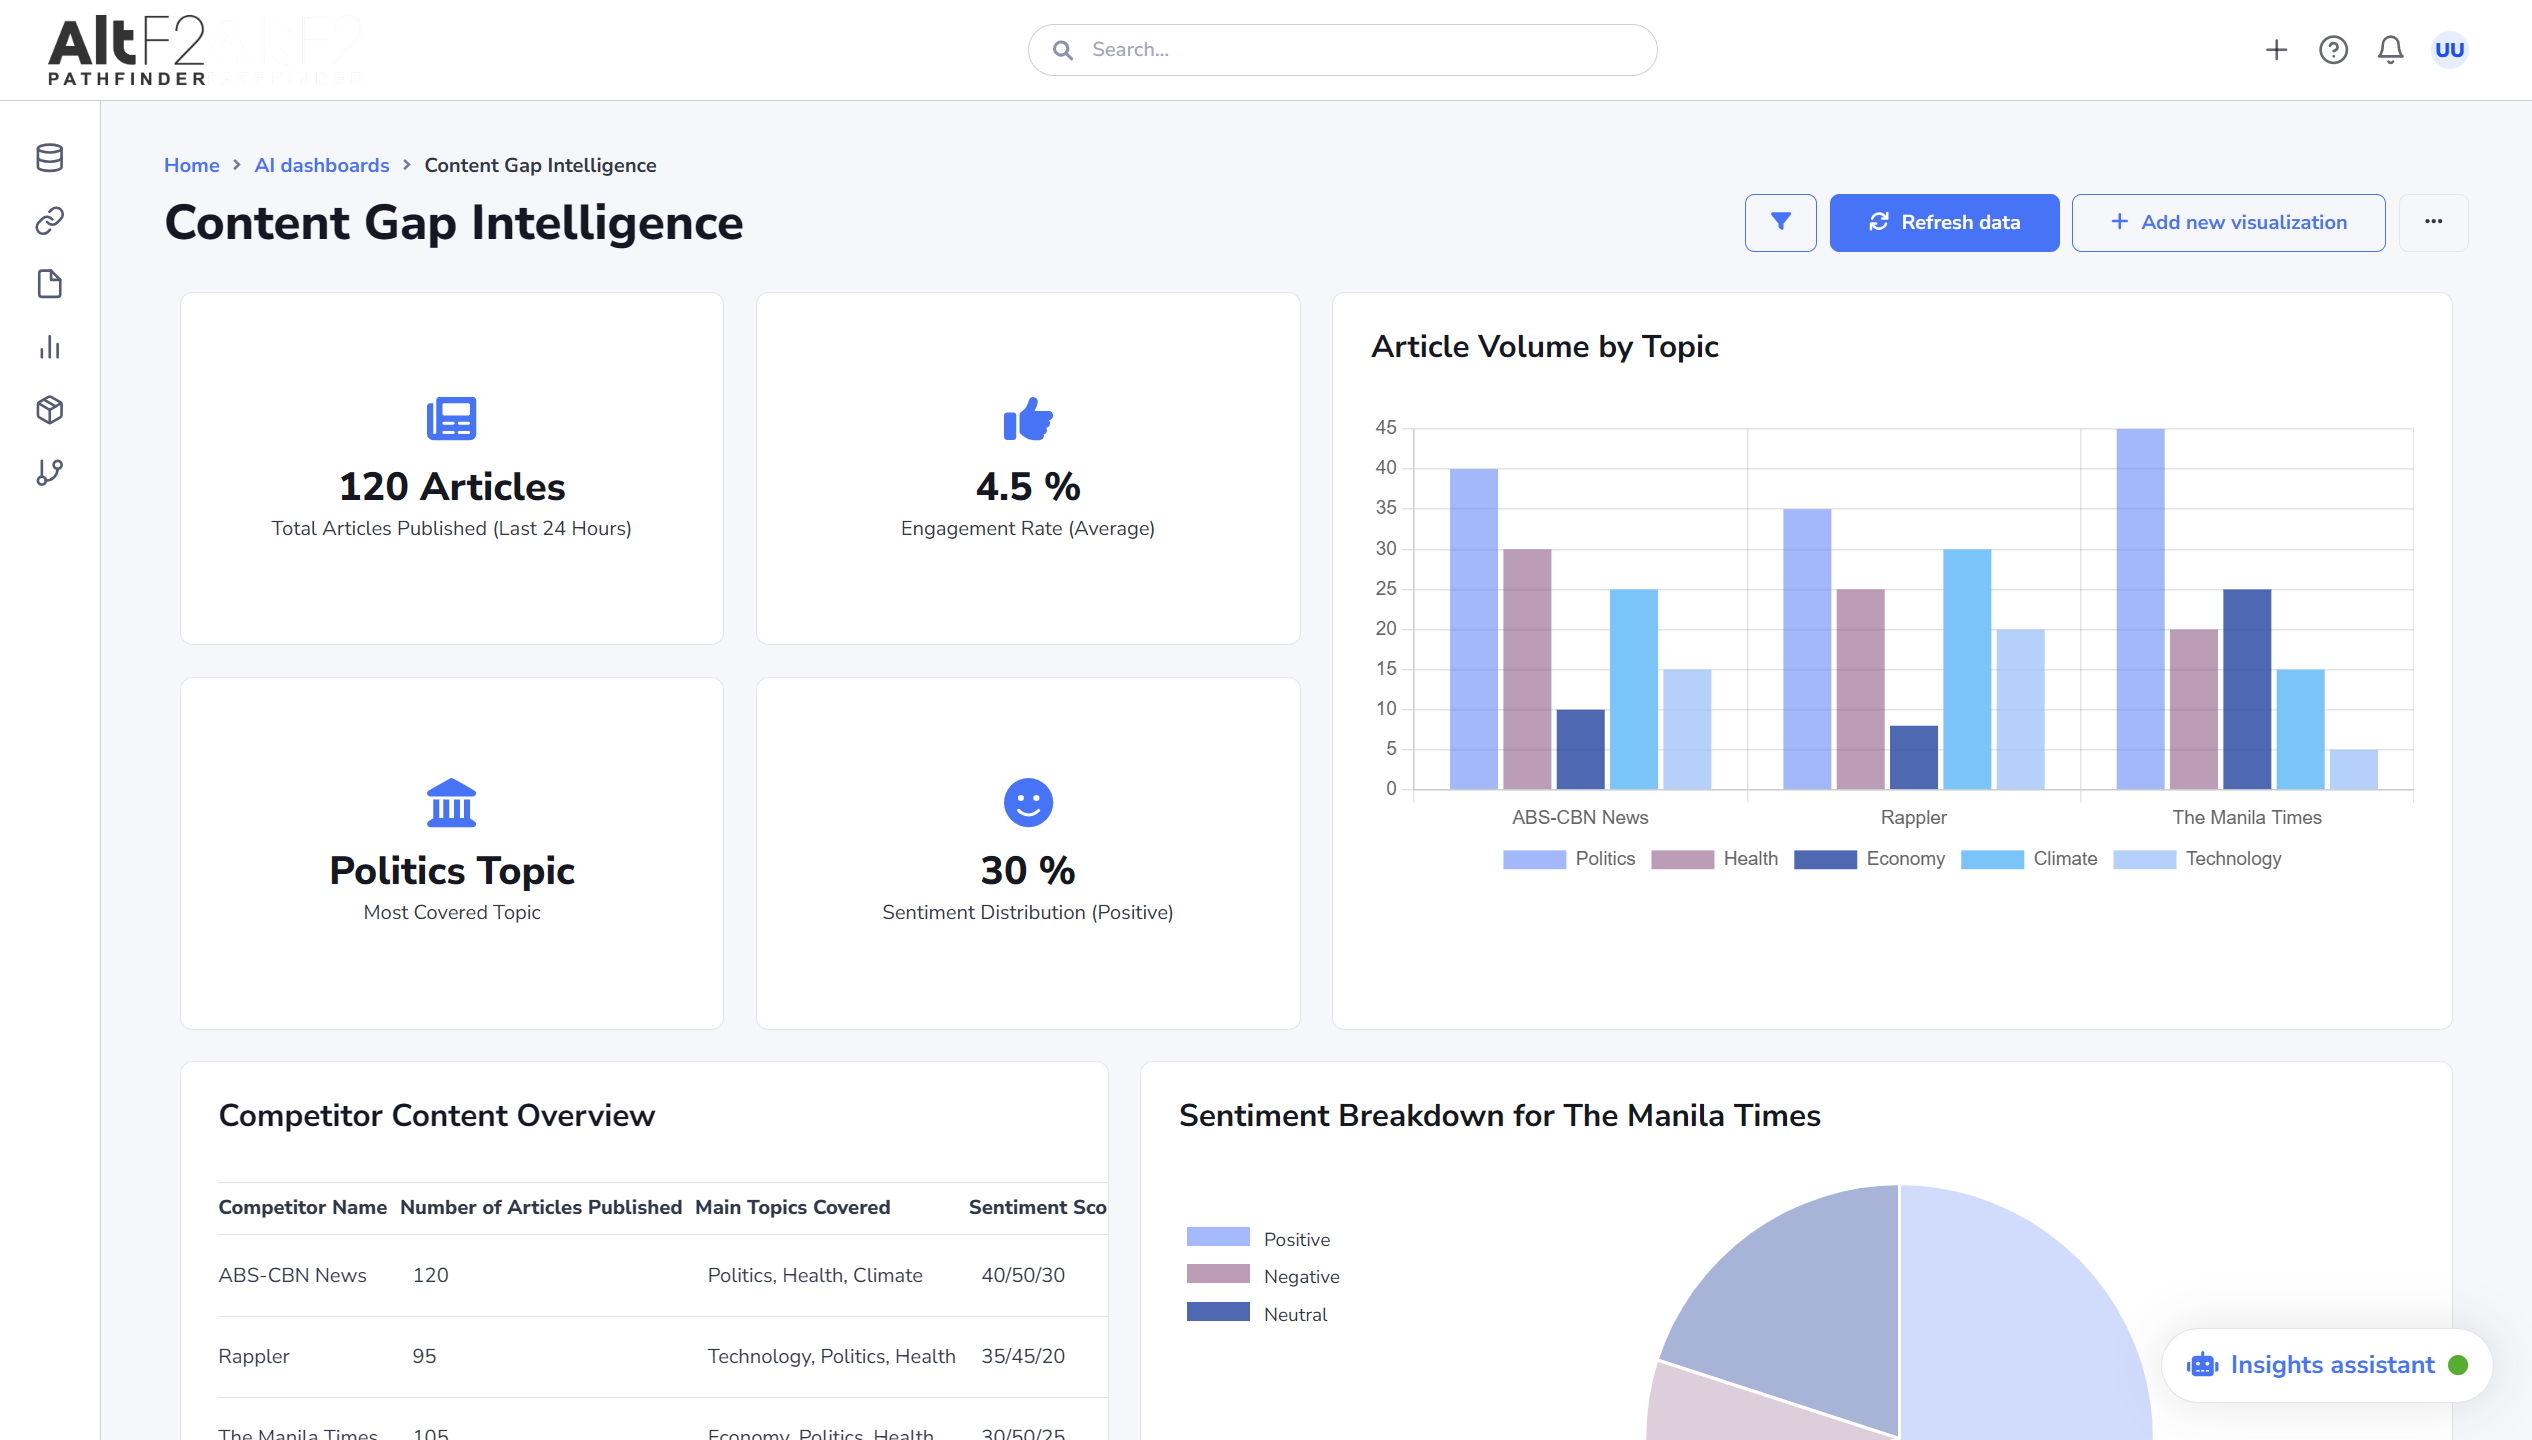The width and height of the screenshot is (2532, 1440).
Task: Click Refresh data button
Action: [x=1944, y=222]
